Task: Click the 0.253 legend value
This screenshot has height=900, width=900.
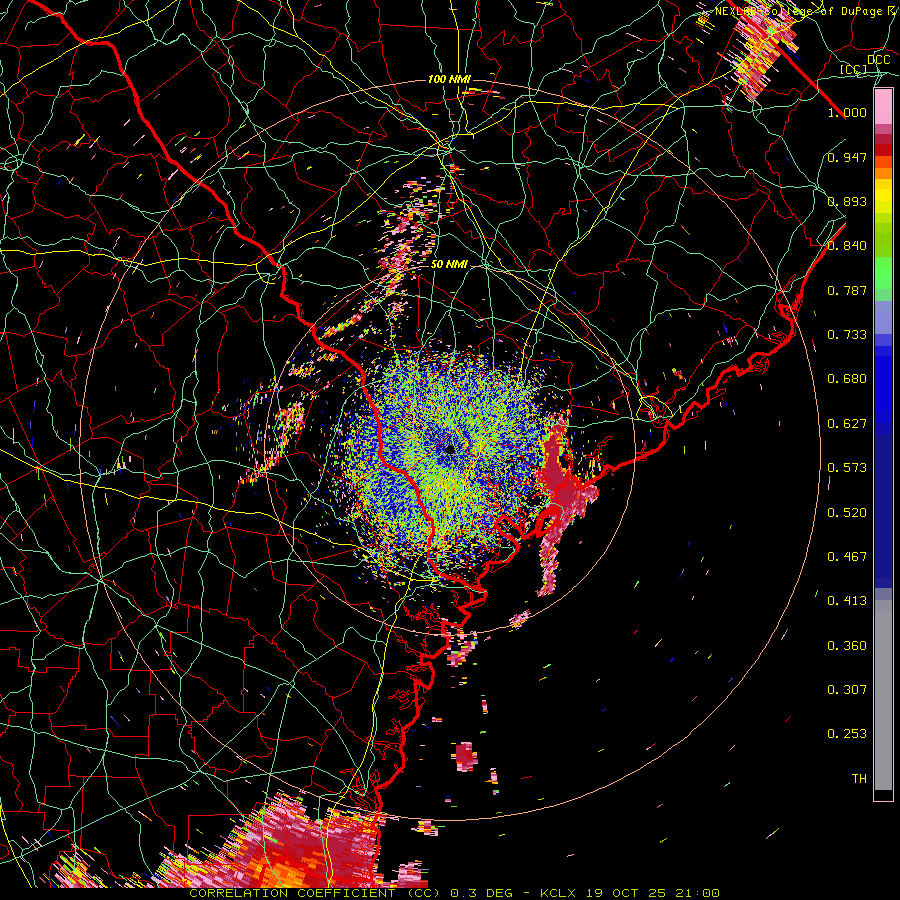Action: (847, 734)
